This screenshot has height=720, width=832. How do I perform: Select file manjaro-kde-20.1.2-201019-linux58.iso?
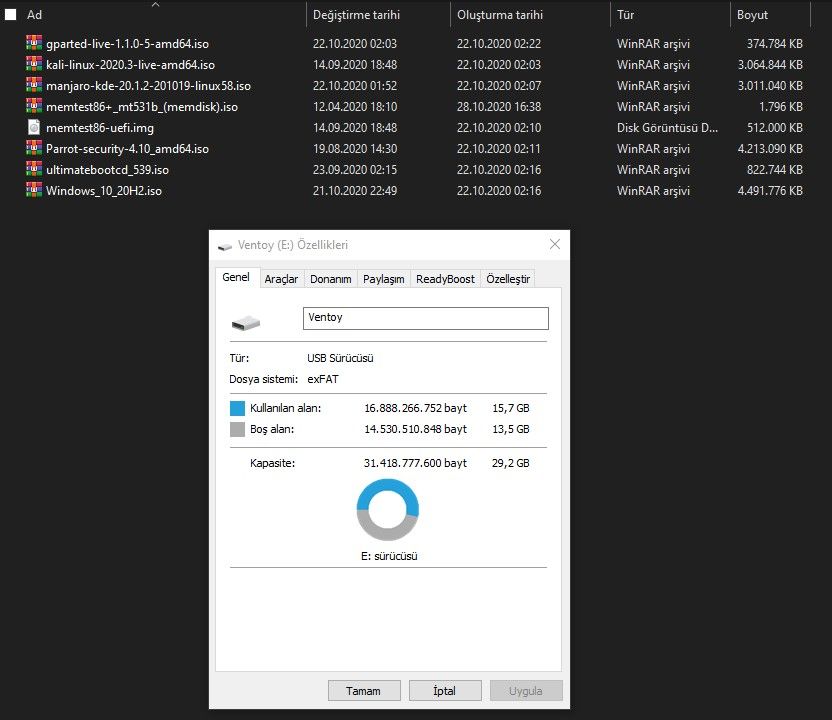coord(149,85)
